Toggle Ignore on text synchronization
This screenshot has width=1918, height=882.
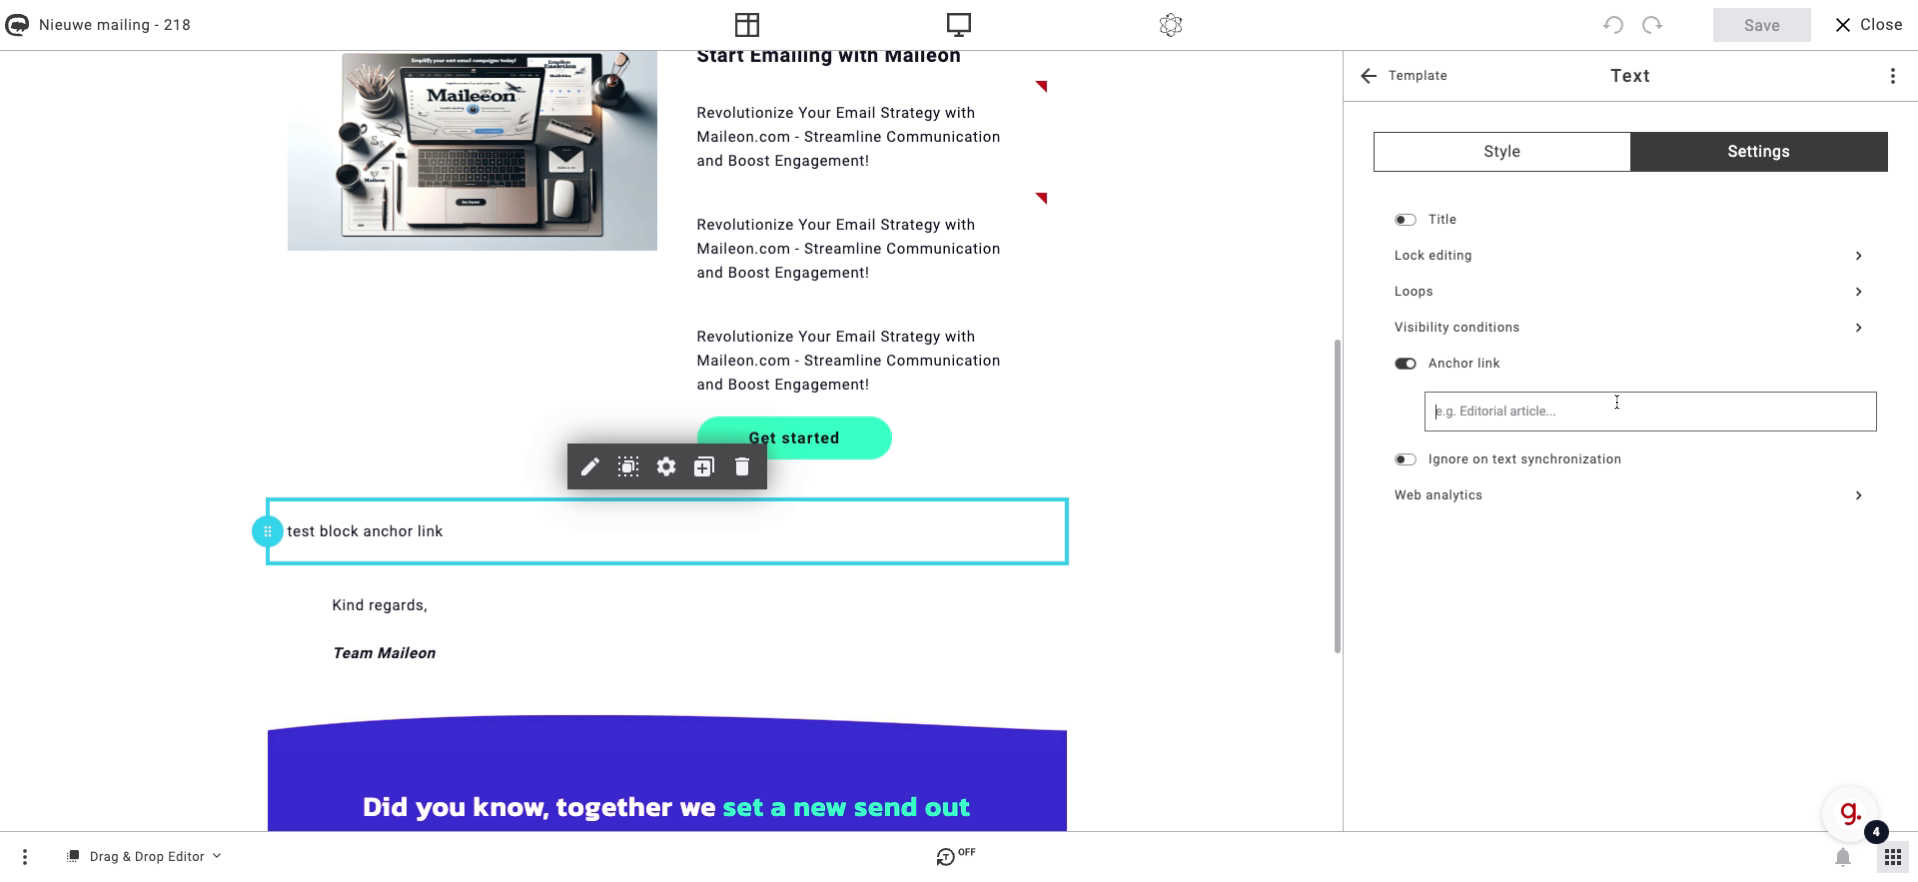point(1405,460)
